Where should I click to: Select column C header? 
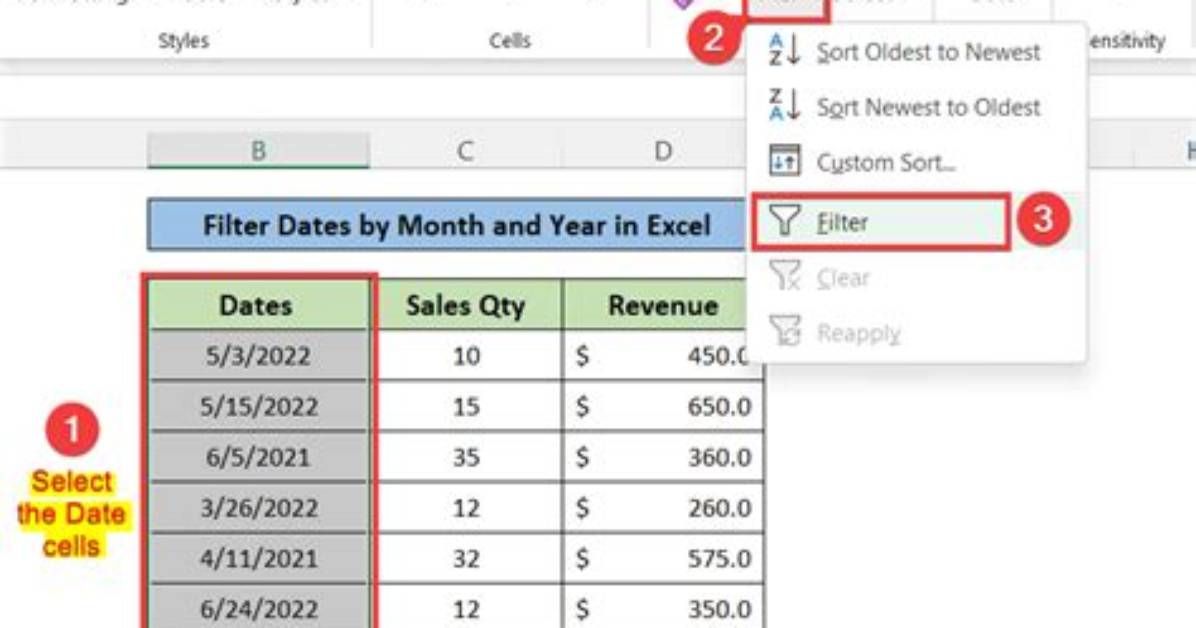coord(465,150)
